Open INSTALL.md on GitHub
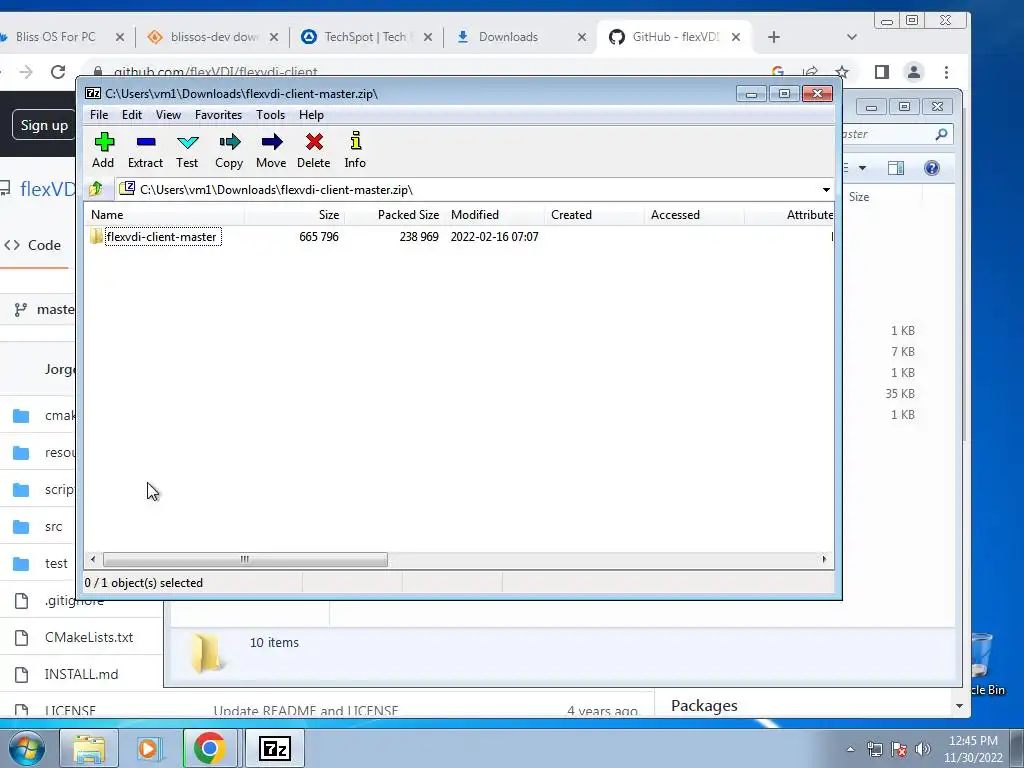1024x768 pixels. (x=82, y=674)
